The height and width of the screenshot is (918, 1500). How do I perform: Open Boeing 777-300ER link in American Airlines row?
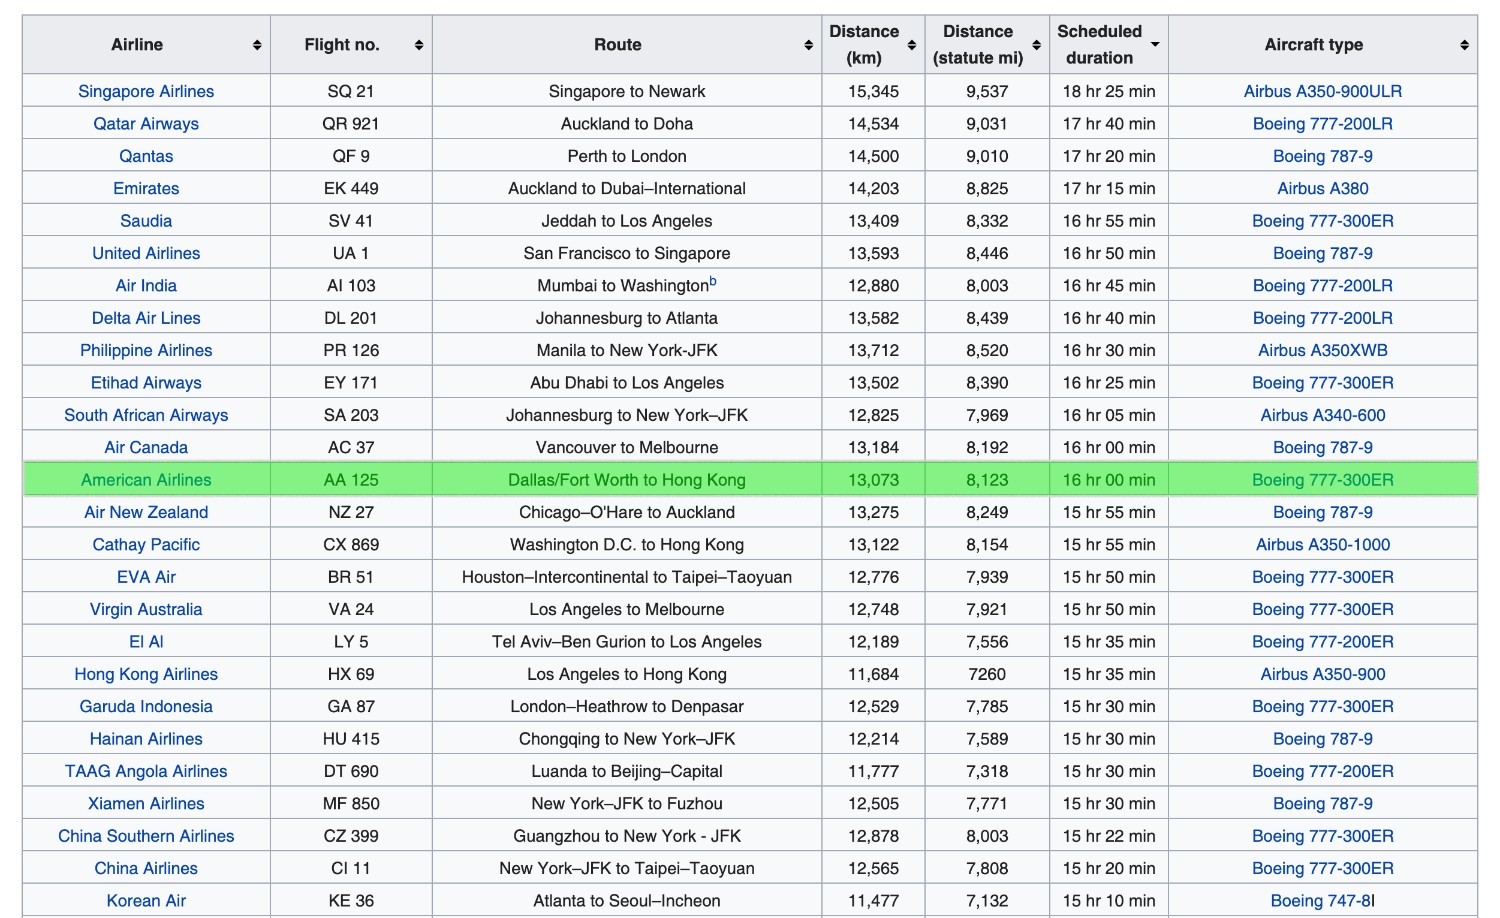[1323, 480]
